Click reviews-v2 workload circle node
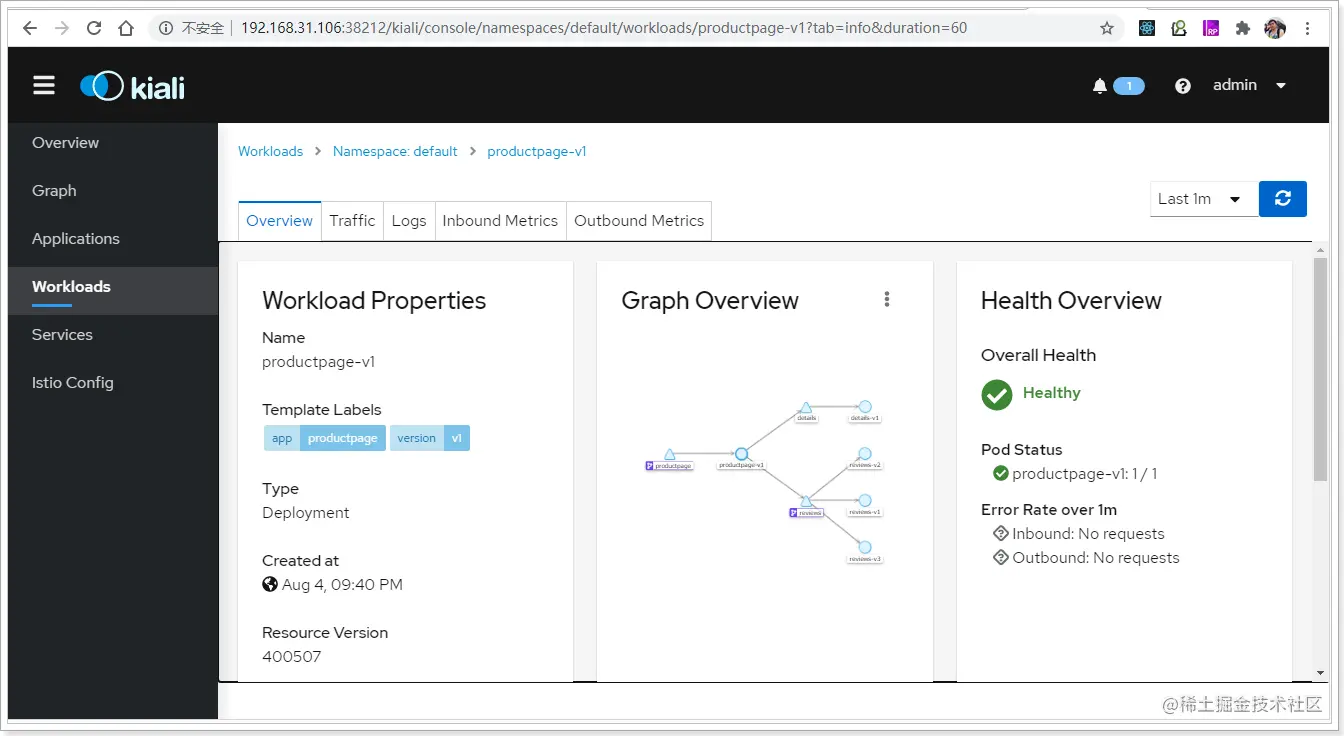The height and width of the screenshot is (736, 1344). coord(865,454)
